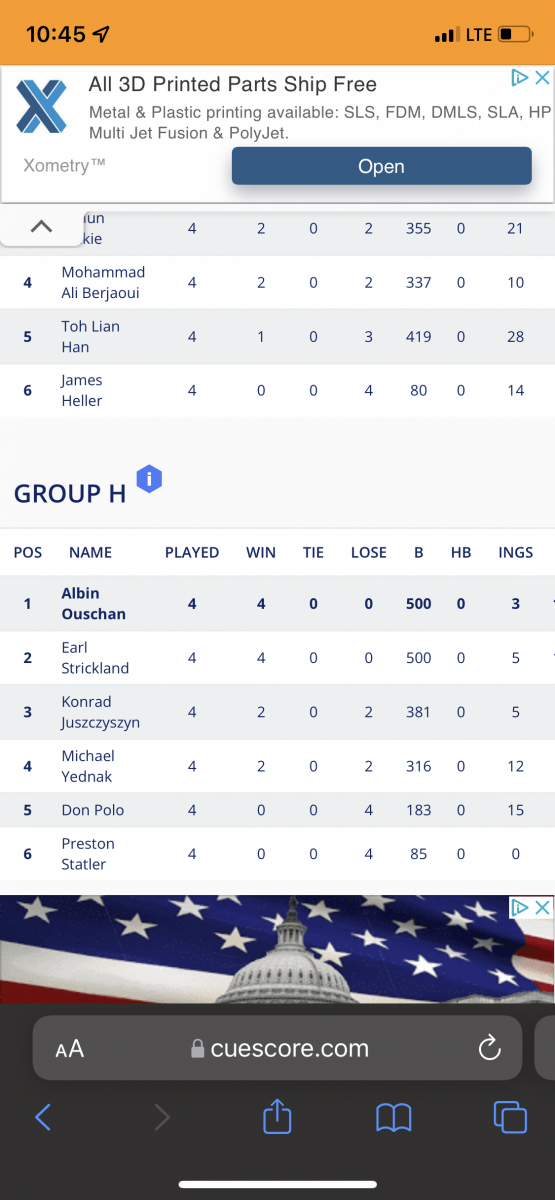
Task: Open Albin Ouschan player link
Action: (x=93, y=604)
